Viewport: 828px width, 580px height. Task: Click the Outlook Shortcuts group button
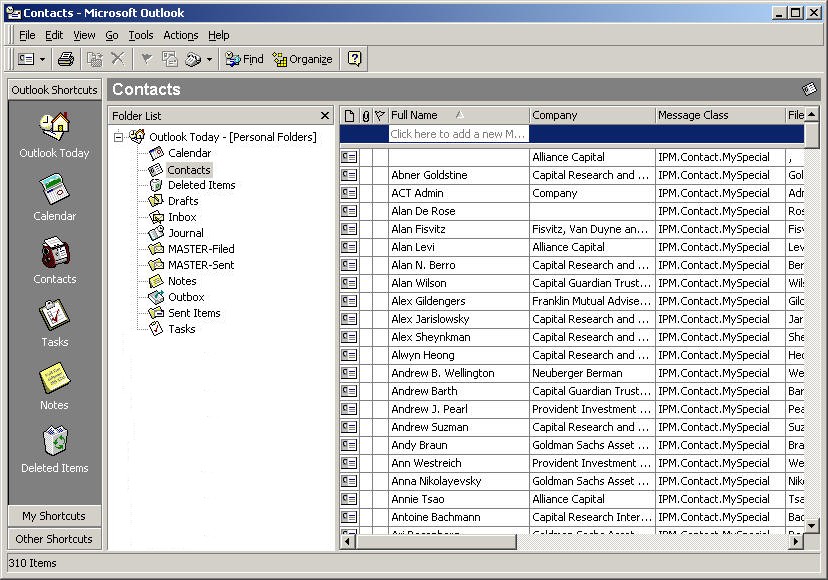coord(55,90)
